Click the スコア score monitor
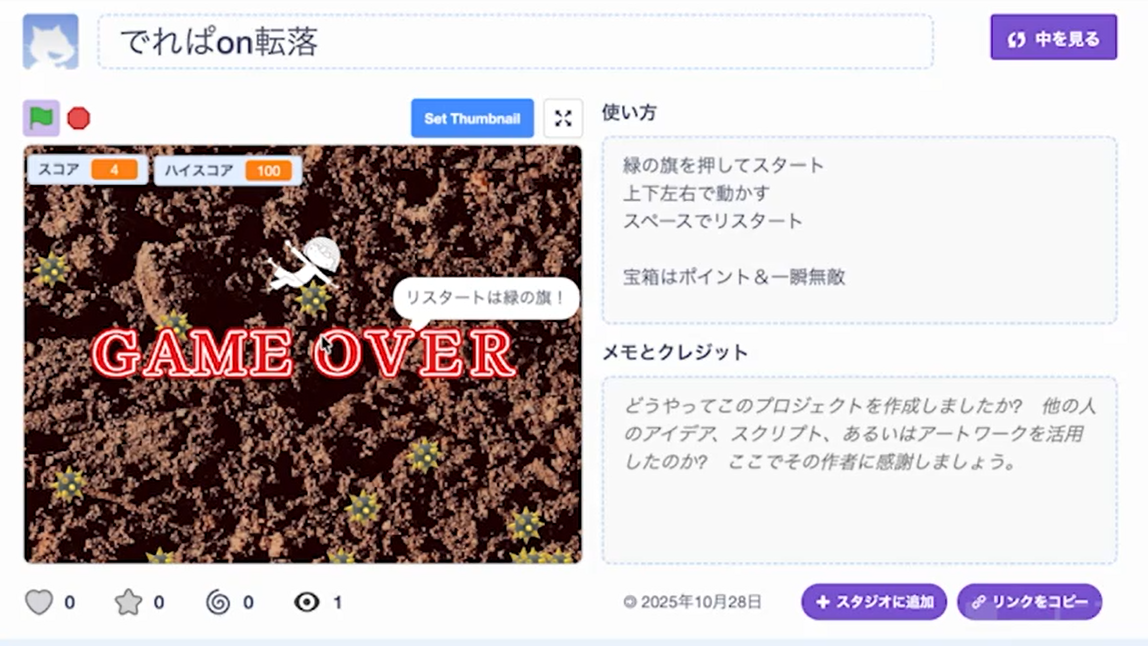Screen dimensions: 1148x646 88,170
